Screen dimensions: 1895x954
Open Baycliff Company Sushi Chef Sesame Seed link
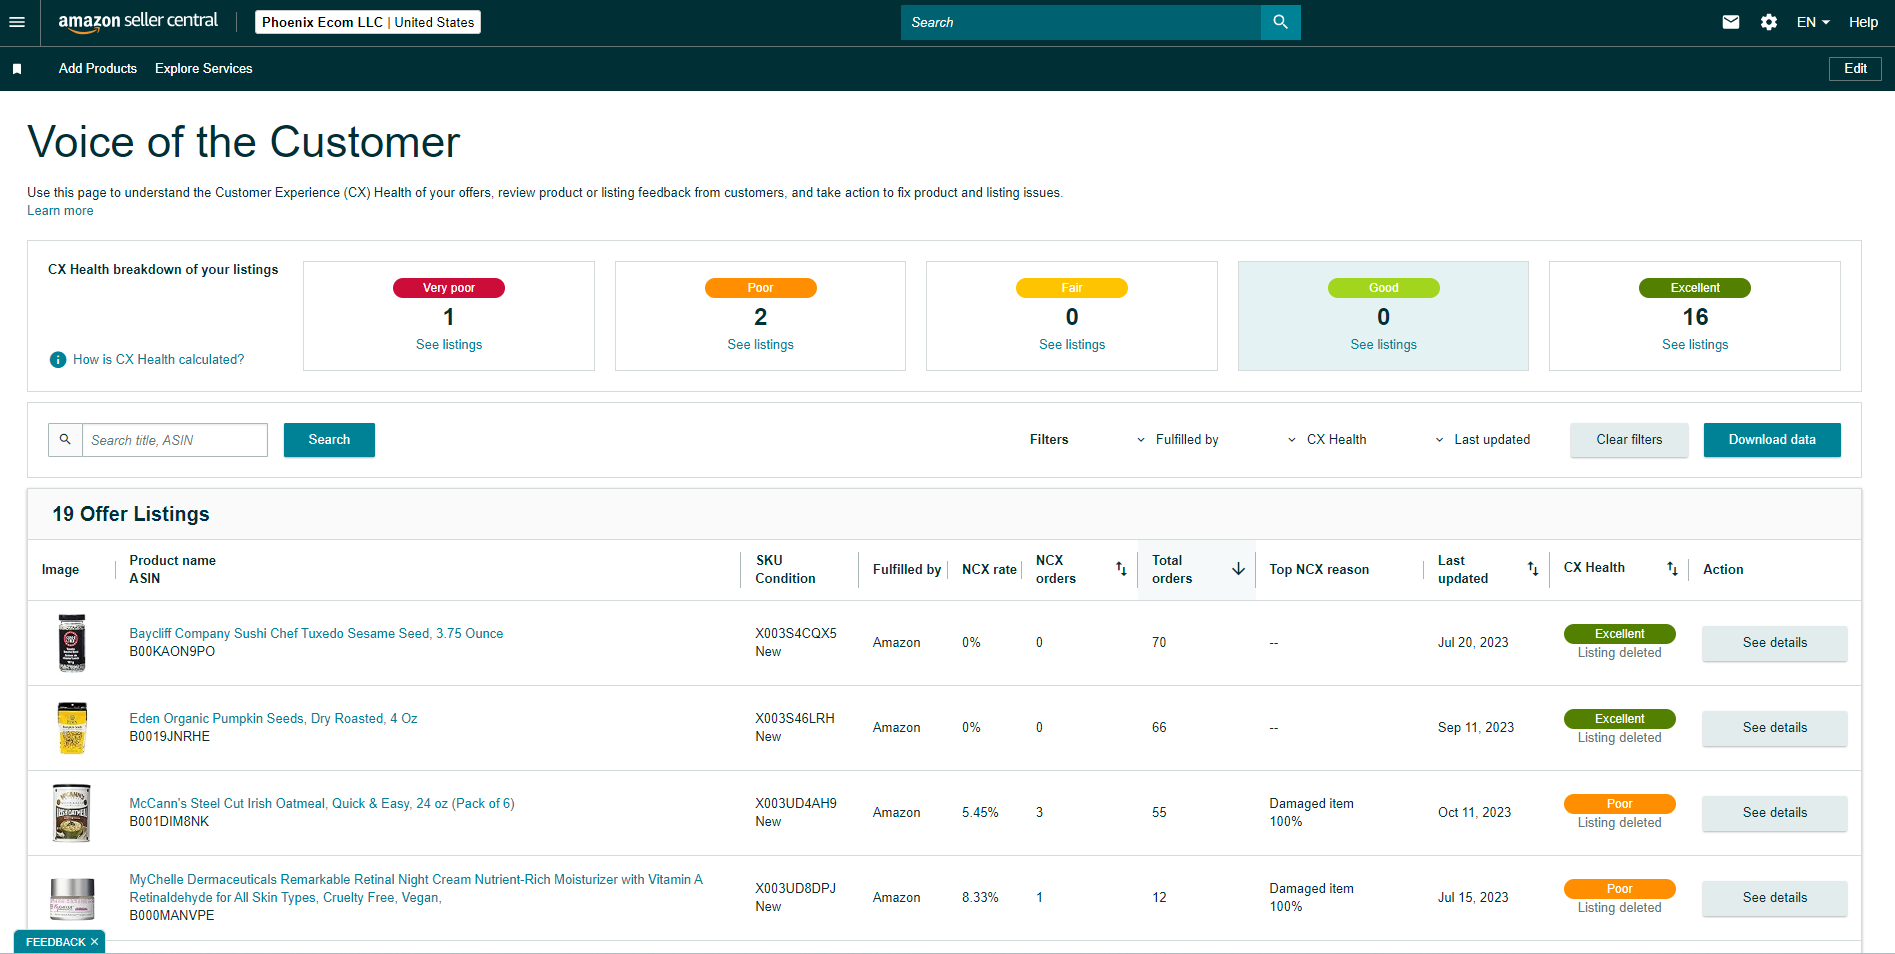tap(316, 634)
